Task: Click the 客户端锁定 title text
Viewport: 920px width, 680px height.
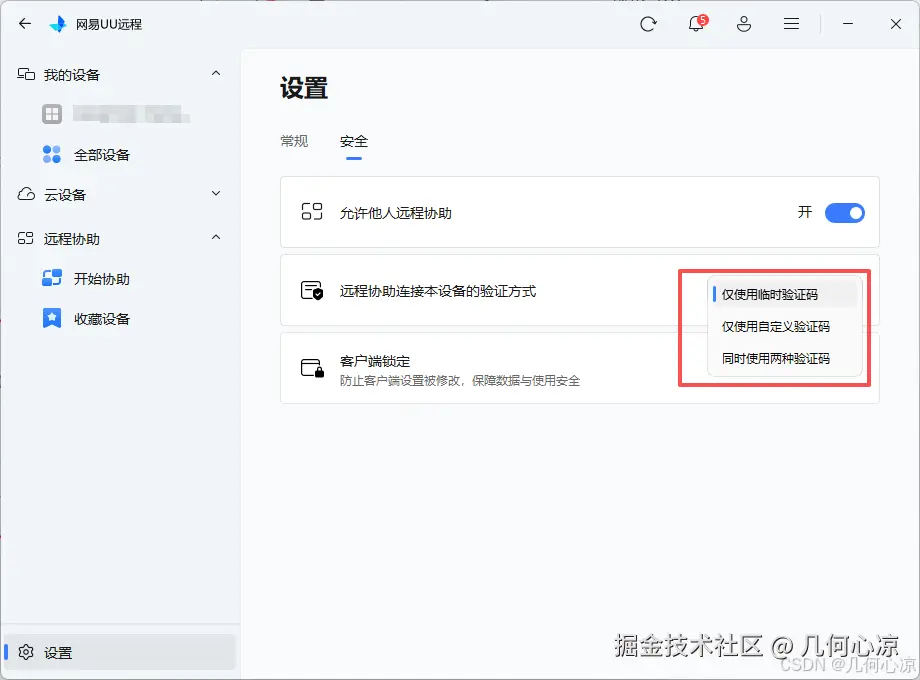Action: tap(374, 361)
